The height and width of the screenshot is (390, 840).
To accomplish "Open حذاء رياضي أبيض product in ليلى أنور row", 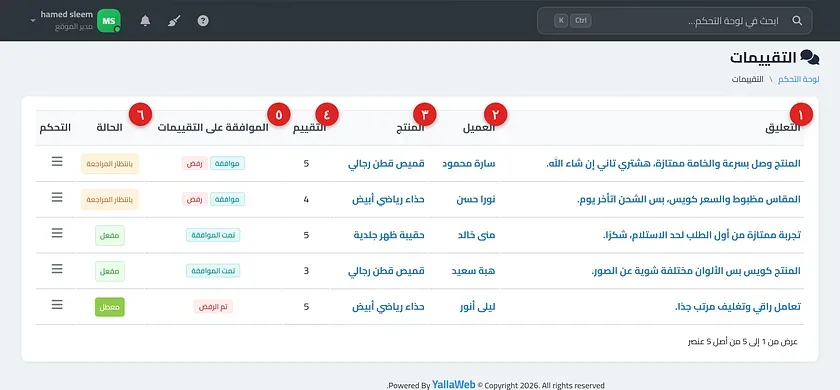I will [x=388, y=307].
